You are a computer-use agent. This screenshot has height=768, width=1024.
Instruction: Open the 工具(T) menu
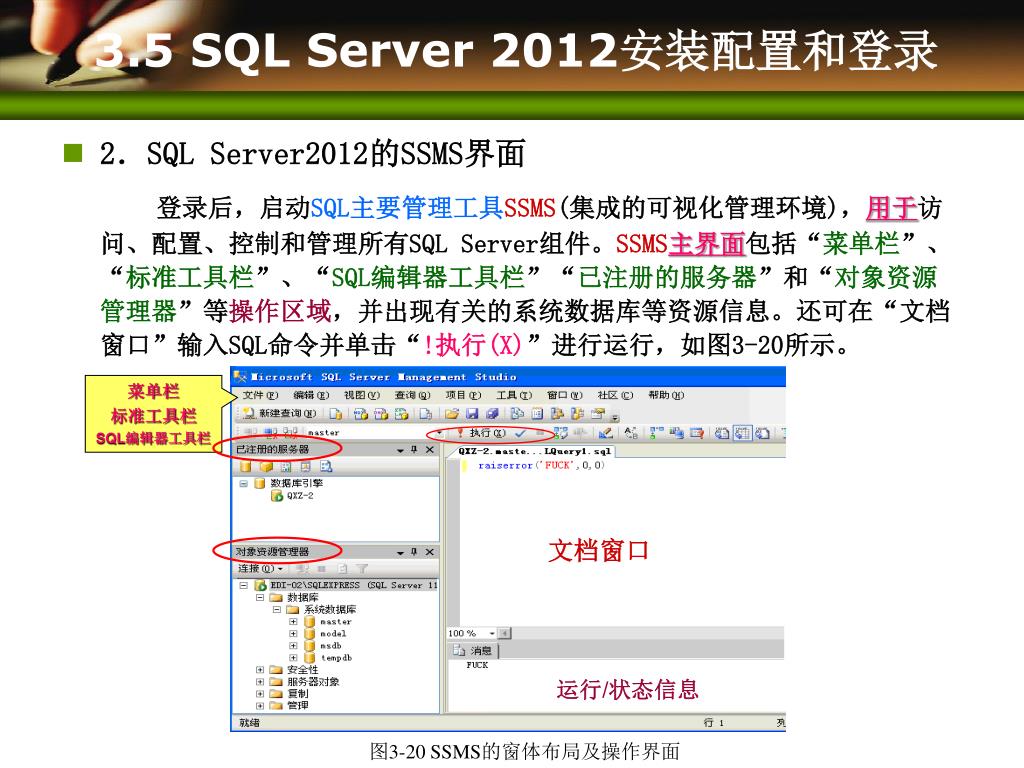(x=514, y=395)
